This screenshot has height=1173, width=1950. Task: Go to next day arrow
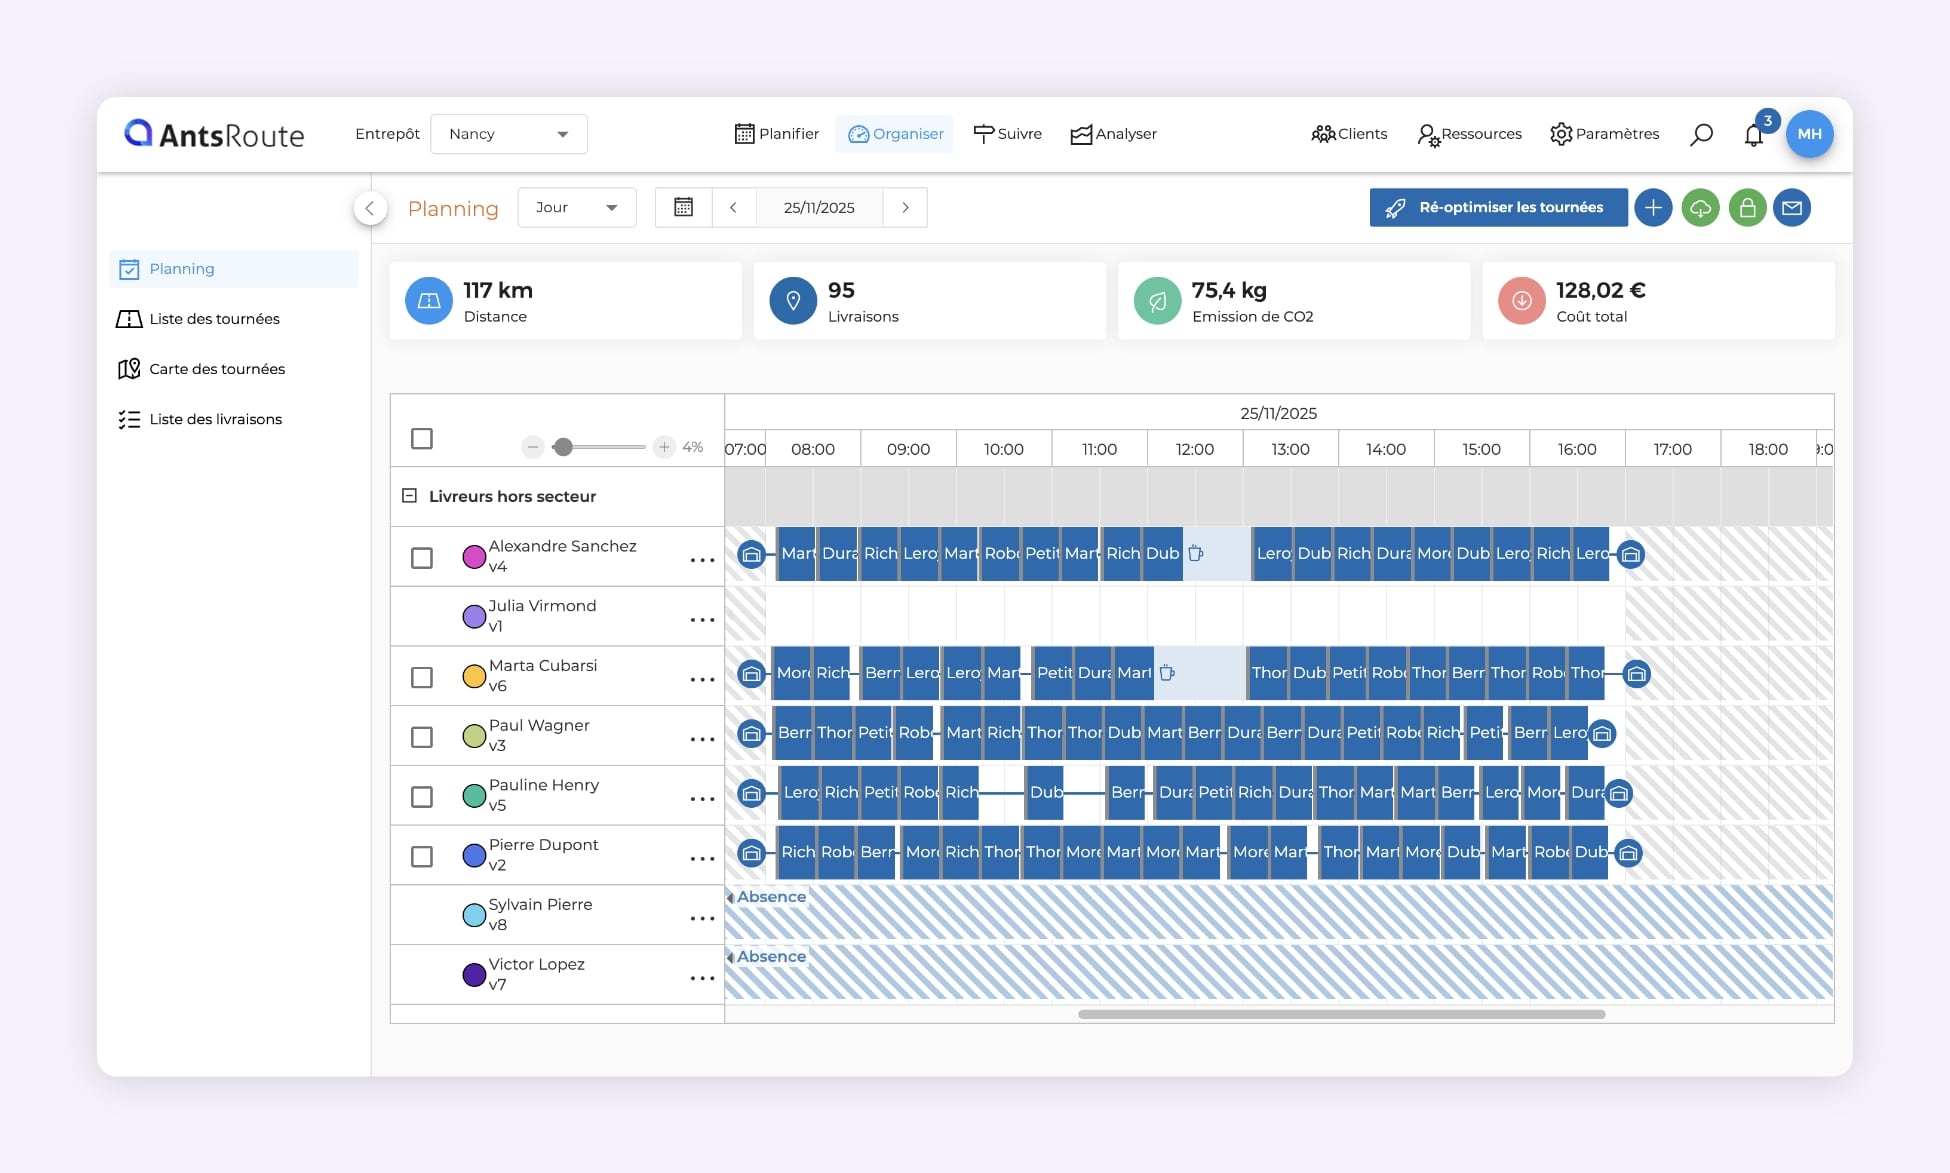point(905,207)
